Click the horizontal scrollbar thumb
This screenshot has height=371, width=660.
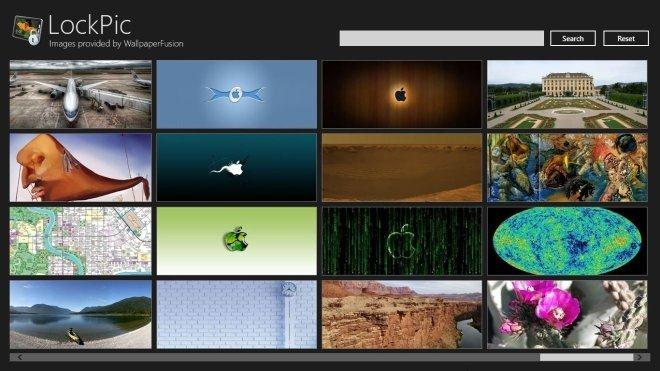coord(586,357)
